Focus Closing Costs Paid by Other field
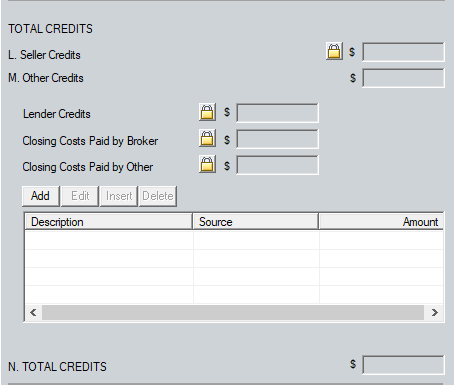Viewport: 454px width, 385px height. click(277, 165)
